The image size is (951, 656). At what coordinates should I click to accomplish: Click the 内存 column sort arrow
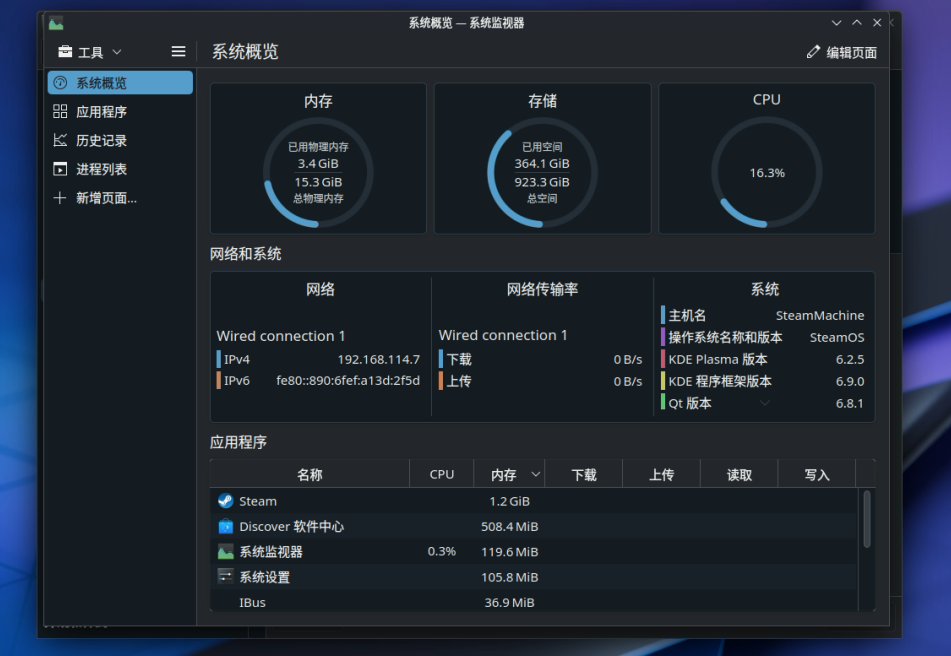tap(536, 474)
